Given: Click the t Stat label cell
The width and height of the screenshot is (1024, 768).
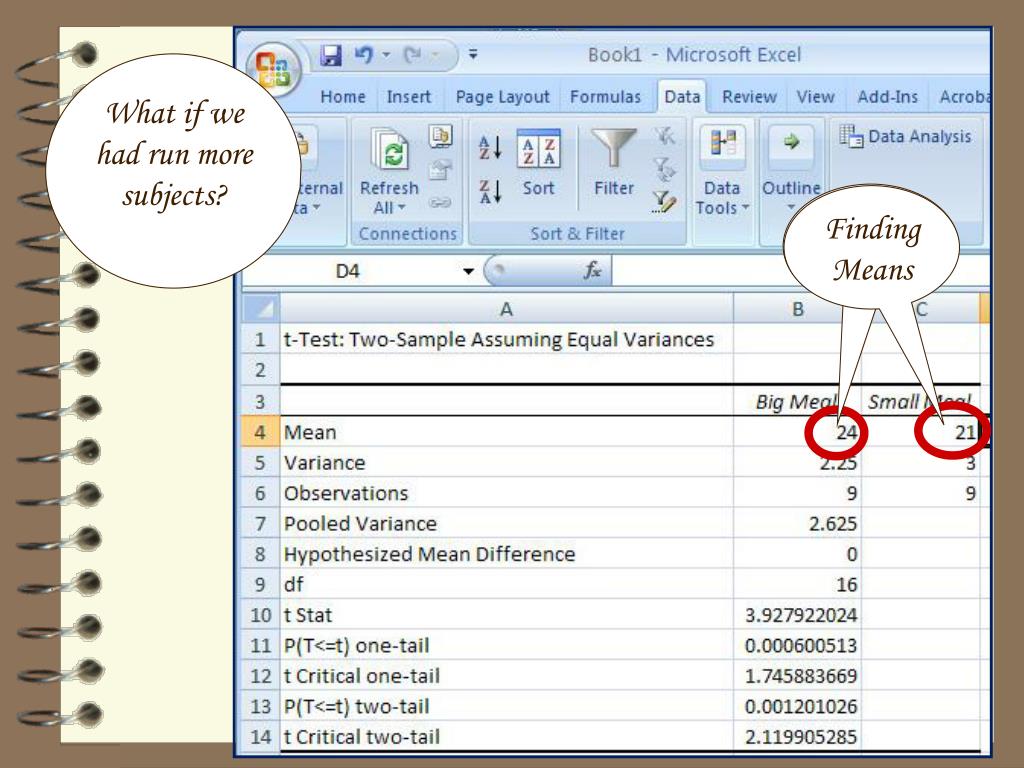Looking at the screenshot, I should [x=506, y=615].
